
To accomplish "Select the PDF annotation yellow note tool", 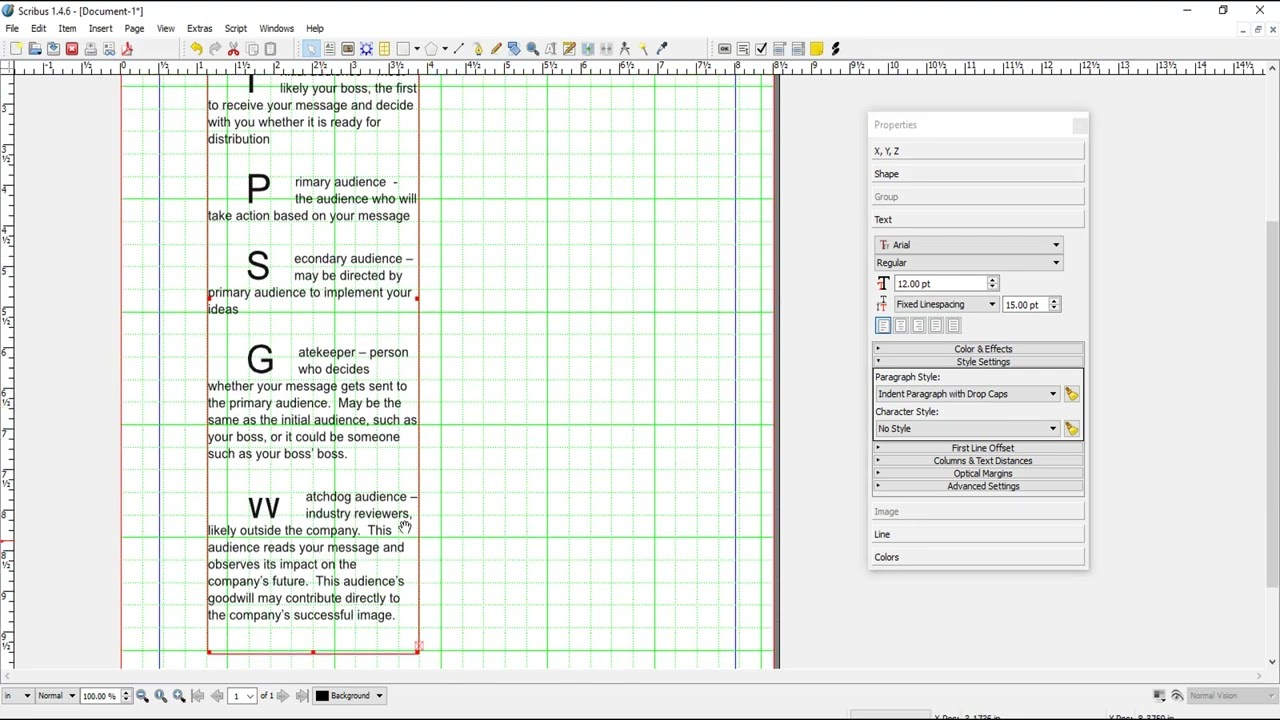I will [817, 49].
